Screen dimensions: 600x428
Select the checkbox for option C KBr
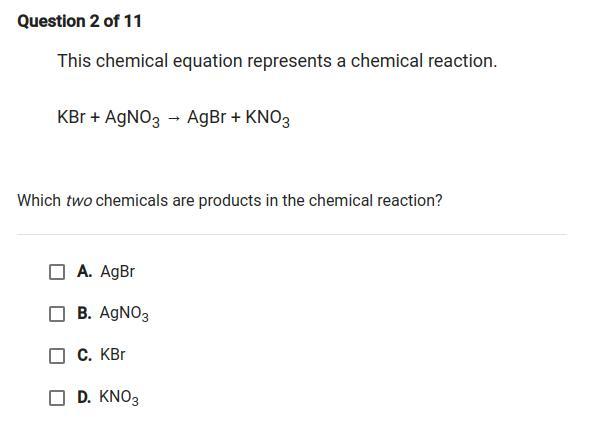pos(57,356)
